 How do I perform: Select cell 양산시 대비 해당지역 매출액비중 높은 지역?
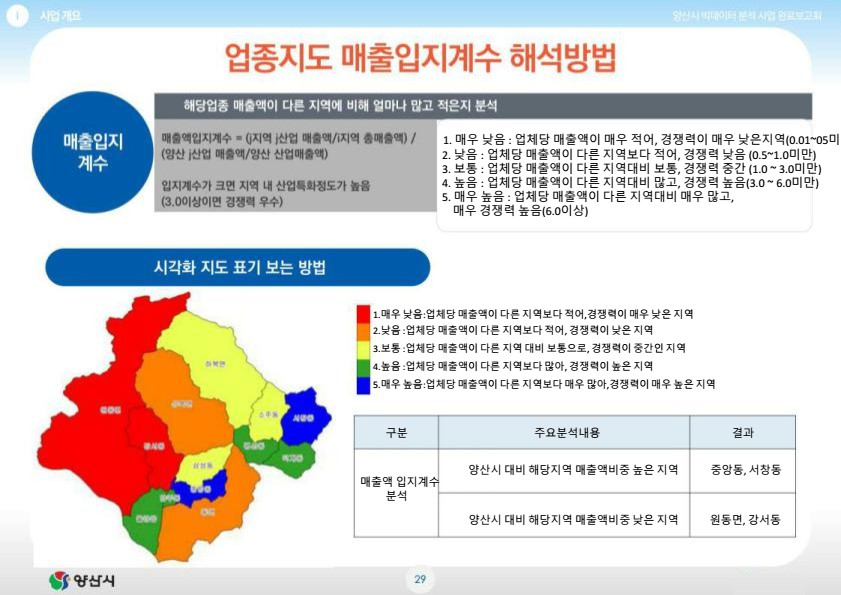(564, 471)
